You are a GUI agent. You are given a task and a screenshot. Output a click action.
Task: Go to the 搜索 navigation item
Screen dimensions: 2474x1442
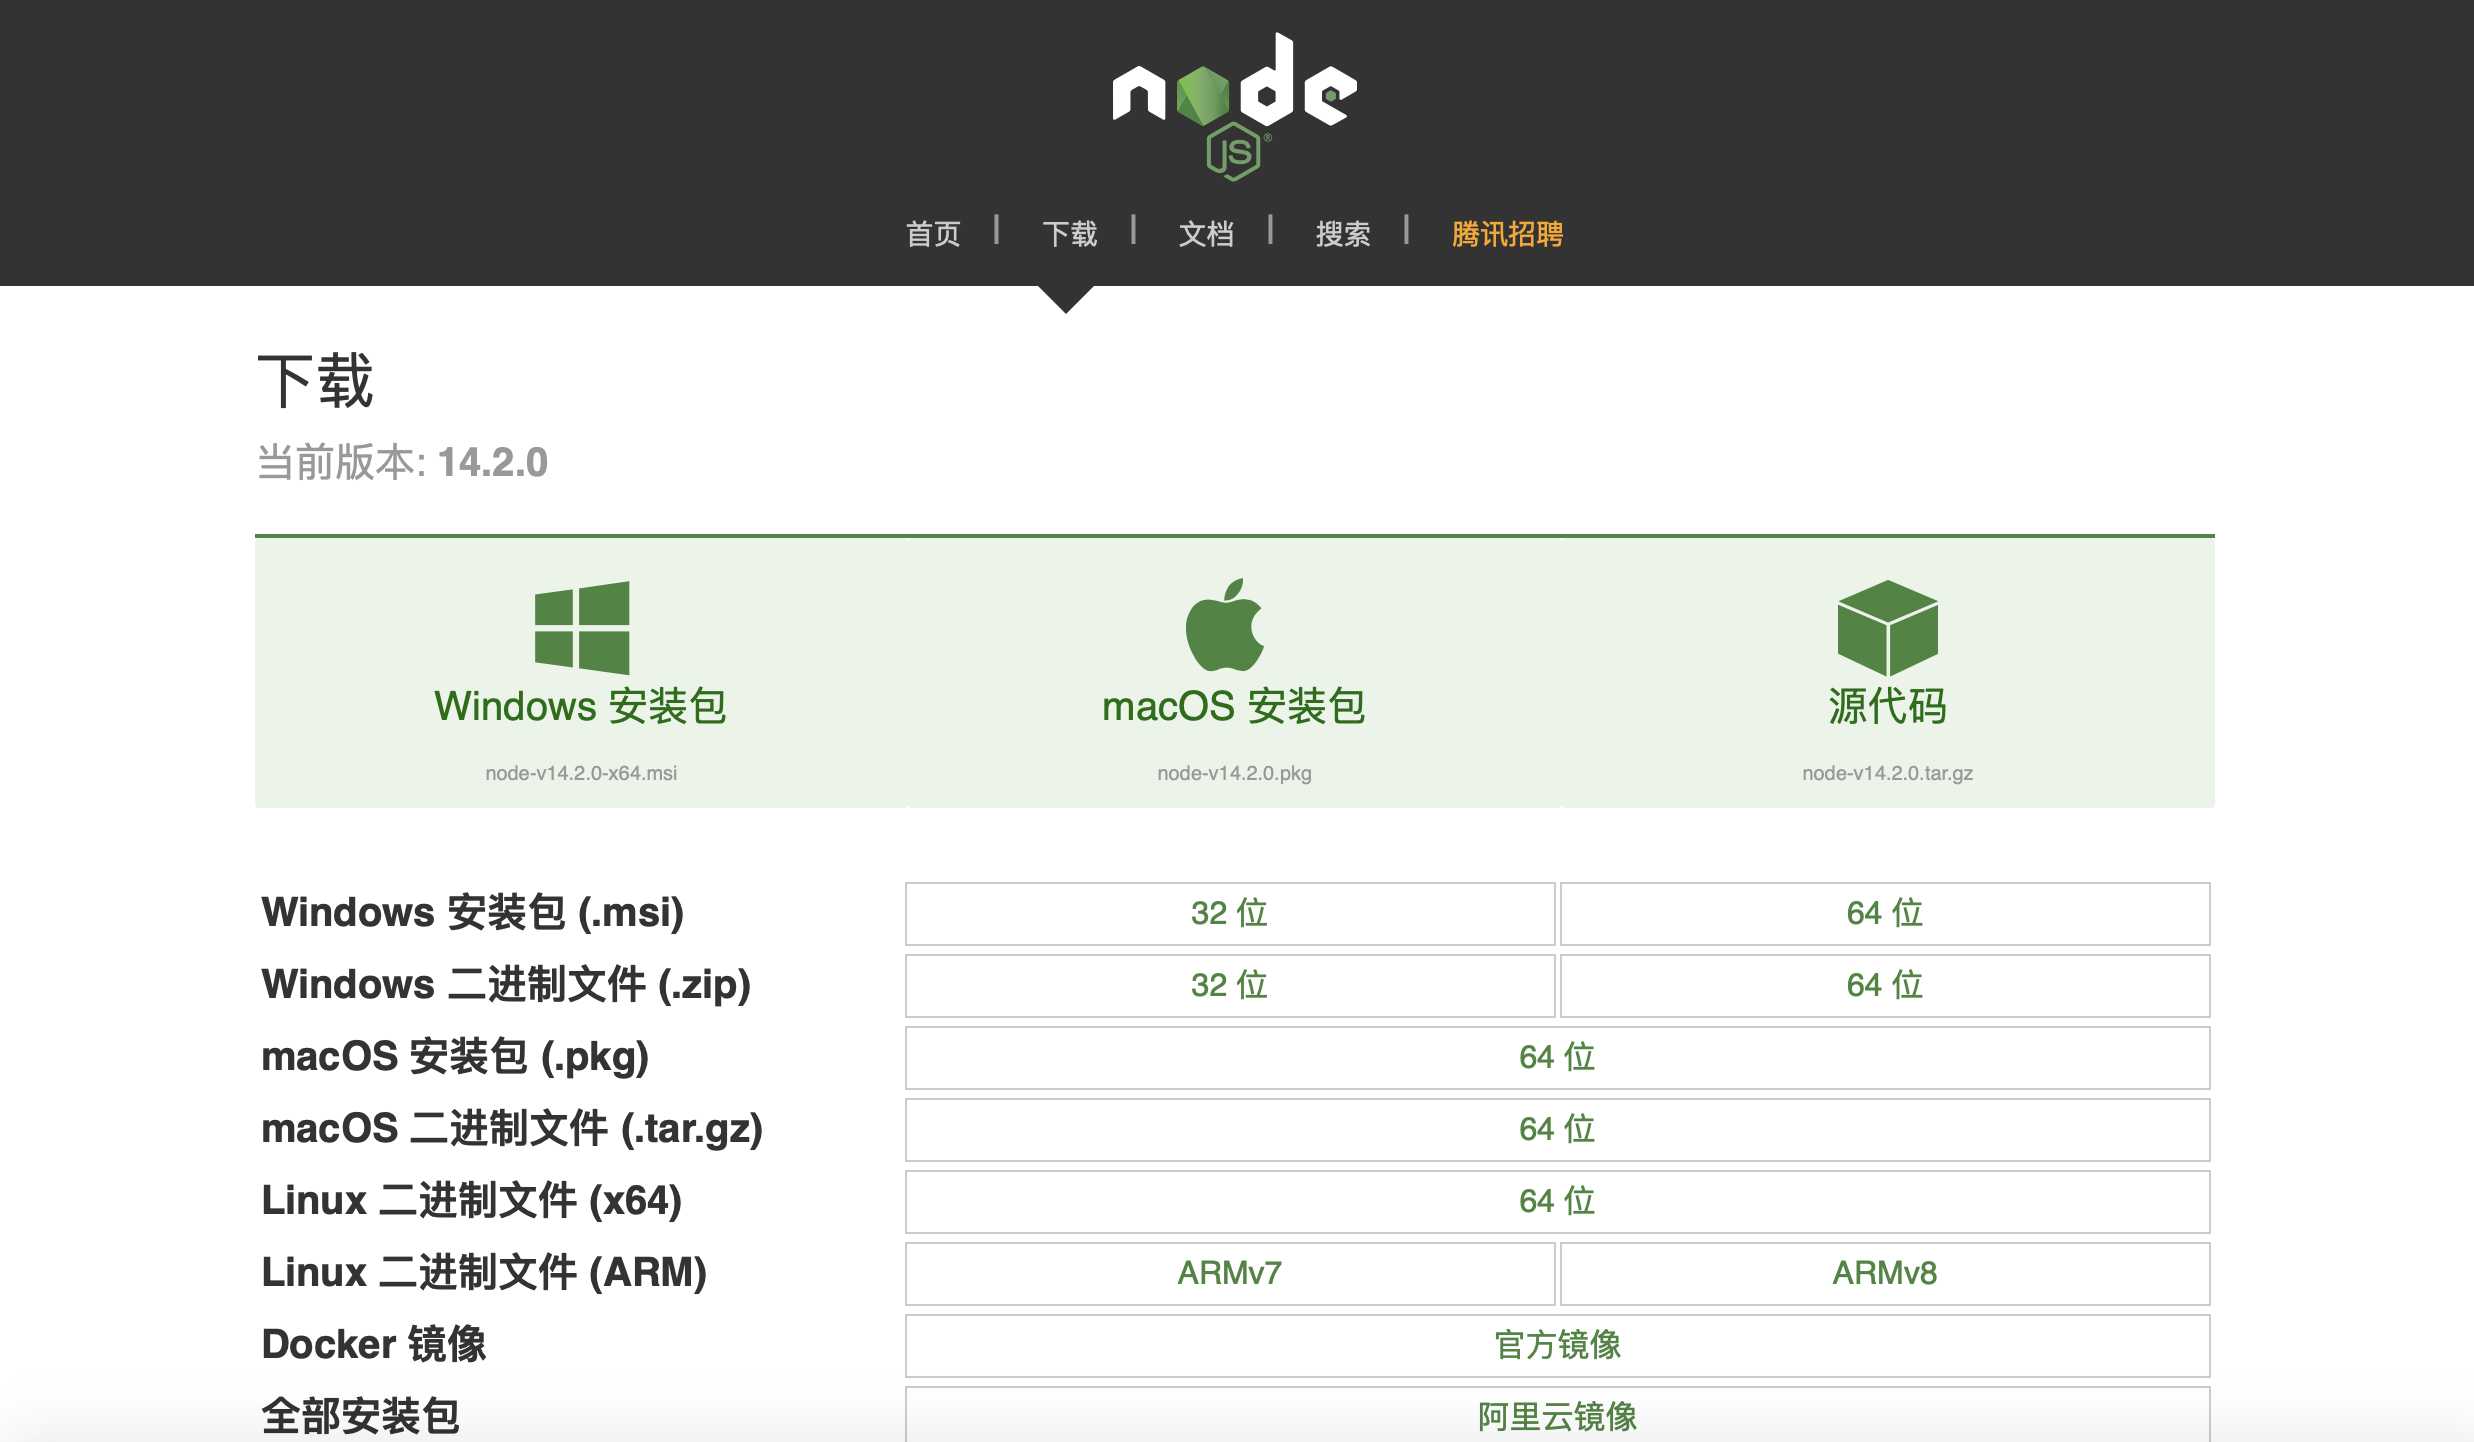pyautogui.click(x=1343, y=234)
